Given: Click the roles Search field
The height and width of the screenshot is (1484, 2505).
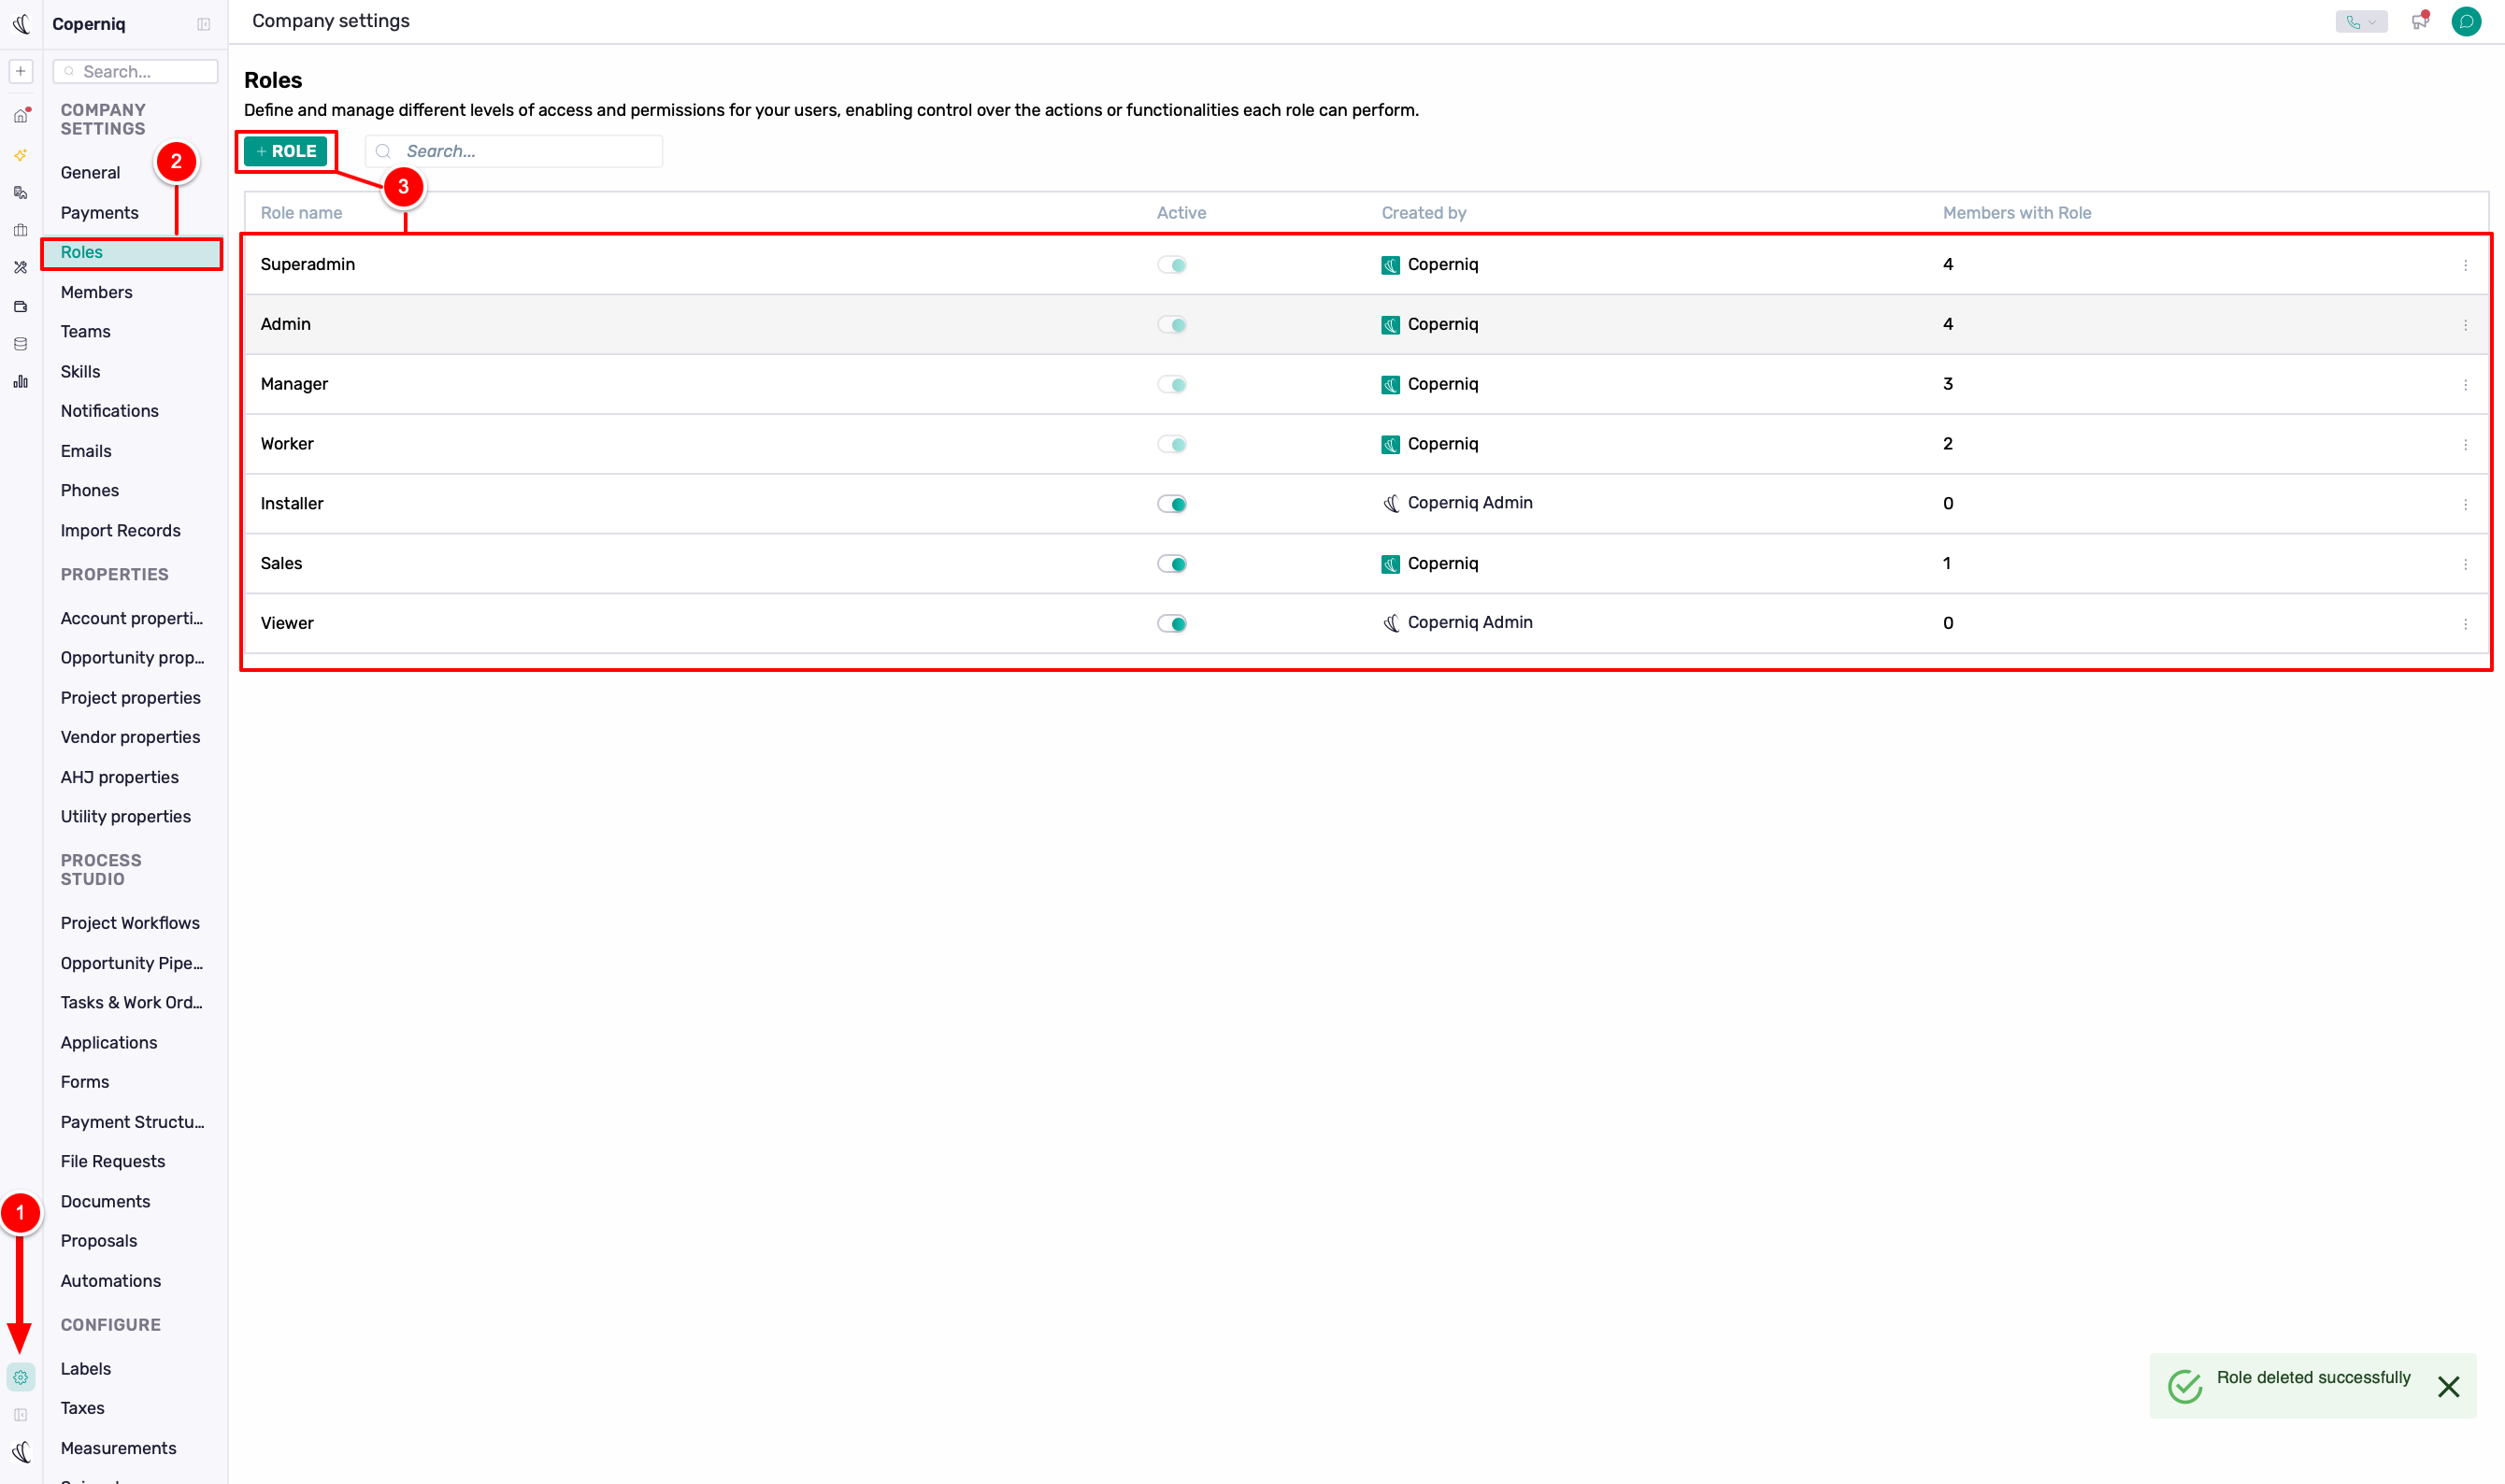Looking at the screenshot, I should (514, 151).
